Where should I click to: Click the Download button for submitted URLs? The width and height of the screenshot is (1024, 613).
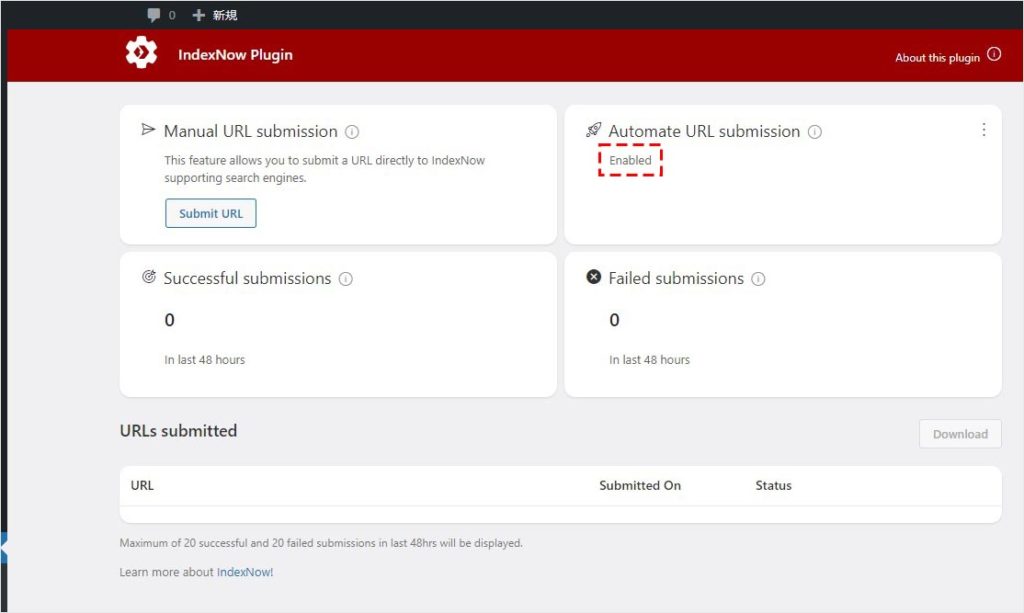[960, 434]
